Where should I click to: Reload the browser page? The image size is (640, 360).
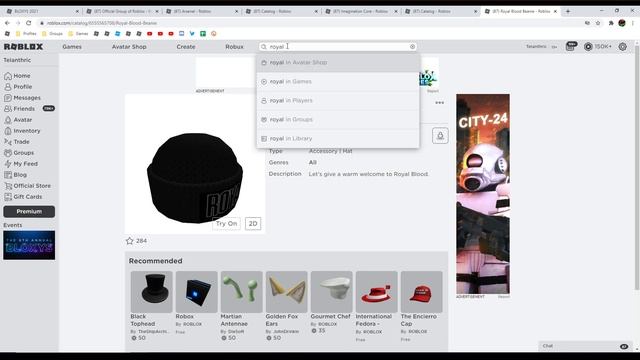29,23
